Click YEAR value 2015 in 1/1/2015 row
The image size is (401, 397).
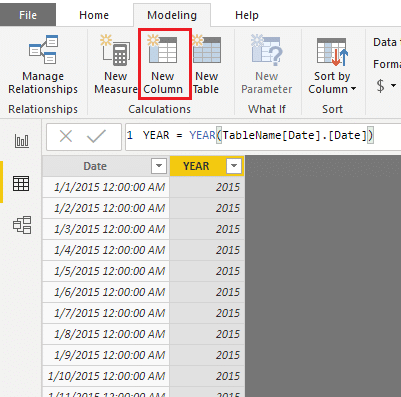tap(207, 187)
